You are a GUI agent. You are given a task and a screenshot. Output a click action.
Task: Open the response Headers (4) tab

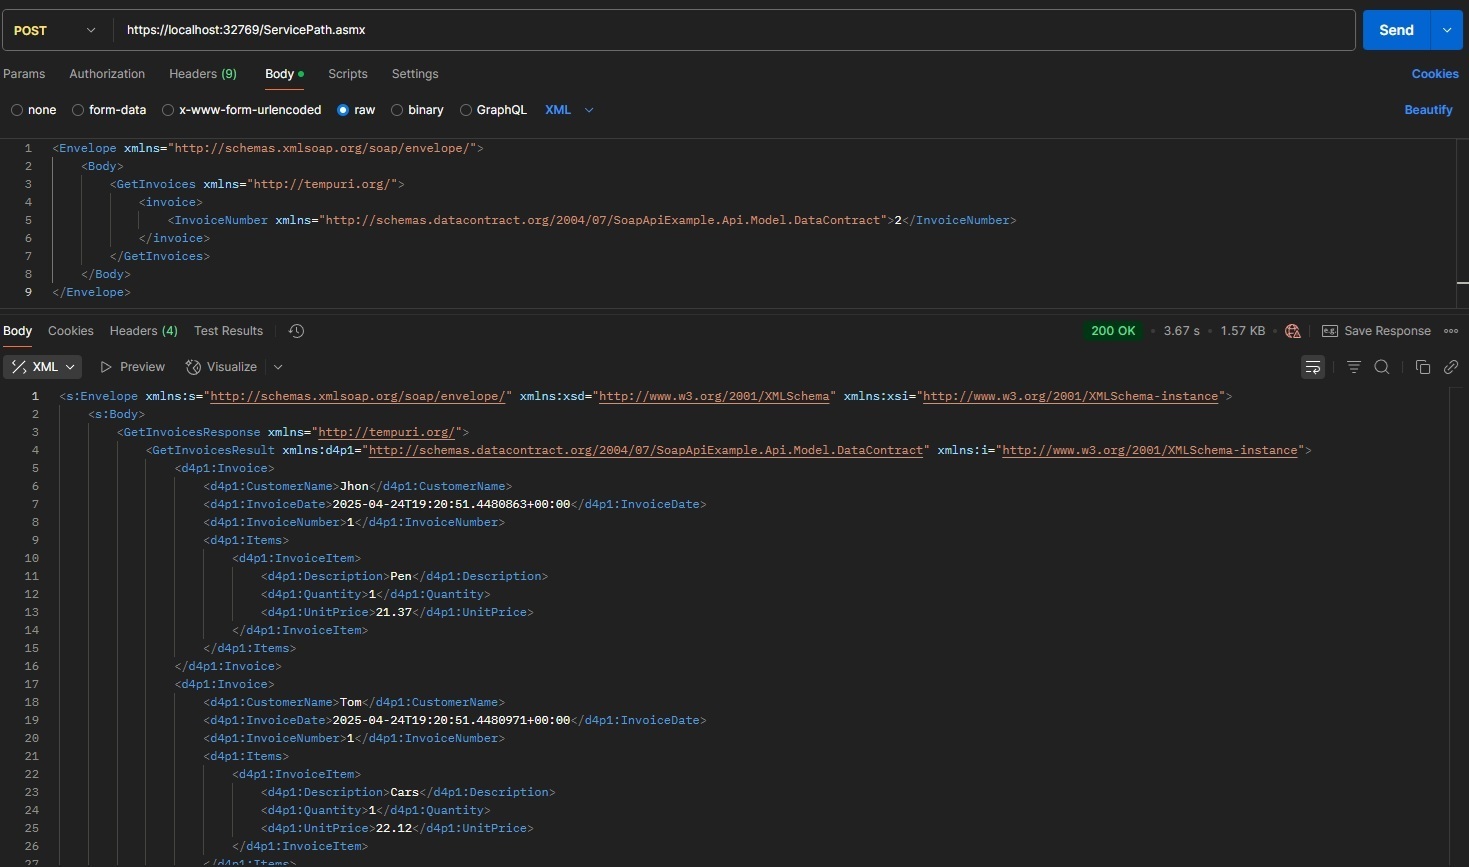point(144,331)
